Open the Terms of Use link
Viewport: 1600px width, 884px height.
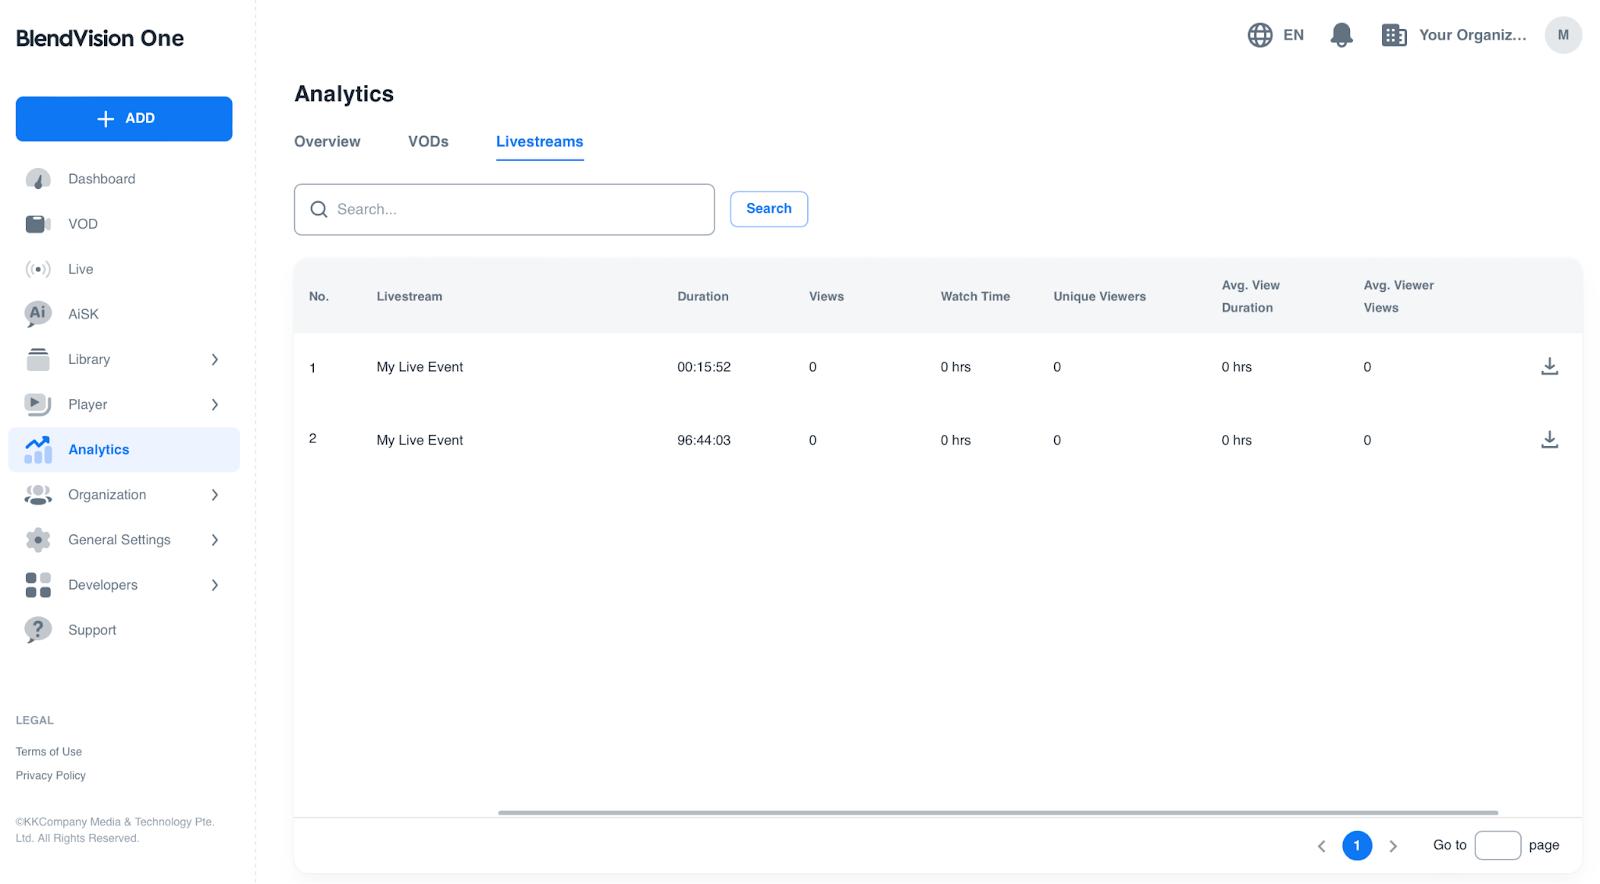tap(49, 752)
